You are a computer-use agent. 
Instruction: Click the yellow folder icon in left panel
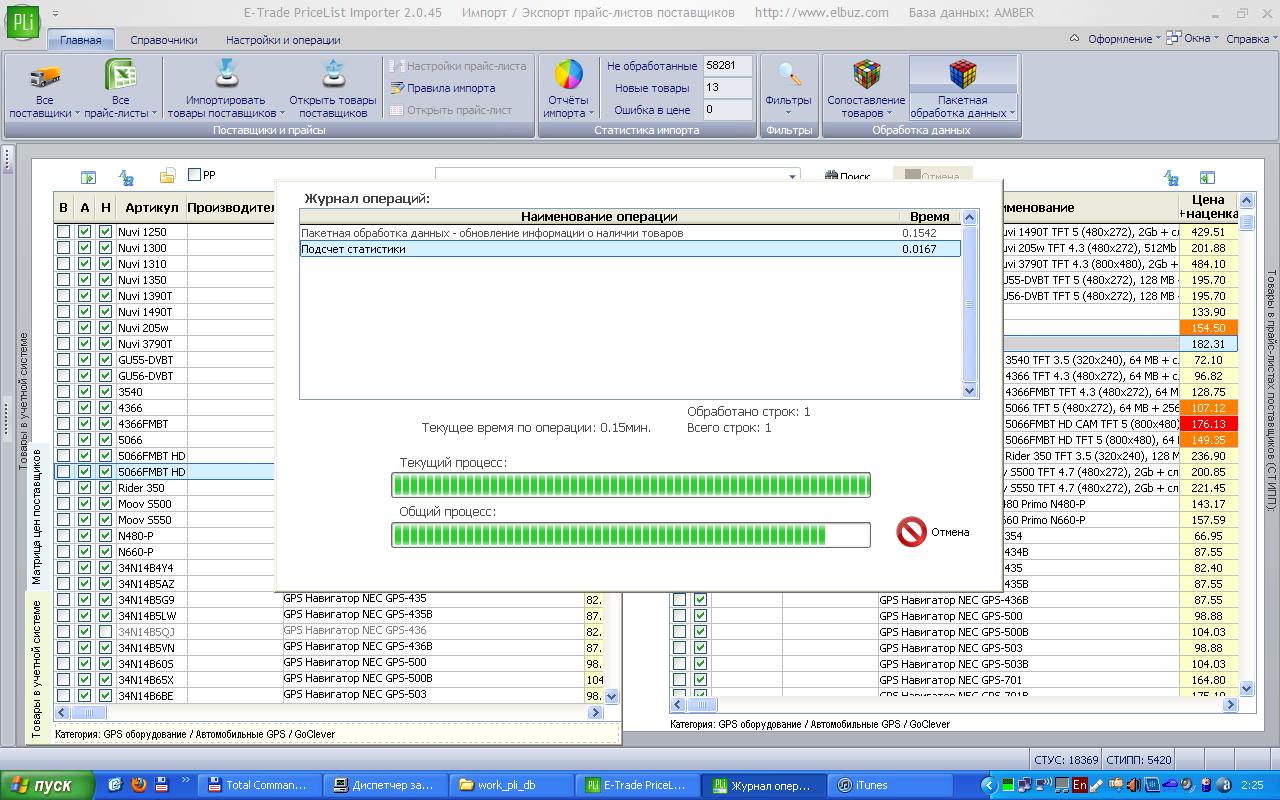tap(168, 177)
